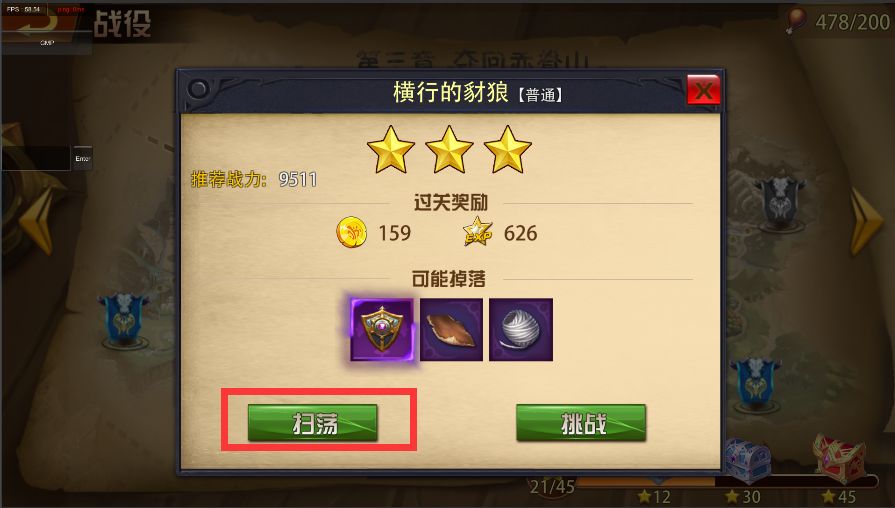Click the 扫荡 sweep button
The image size is (895, 508).
point(312,423)
